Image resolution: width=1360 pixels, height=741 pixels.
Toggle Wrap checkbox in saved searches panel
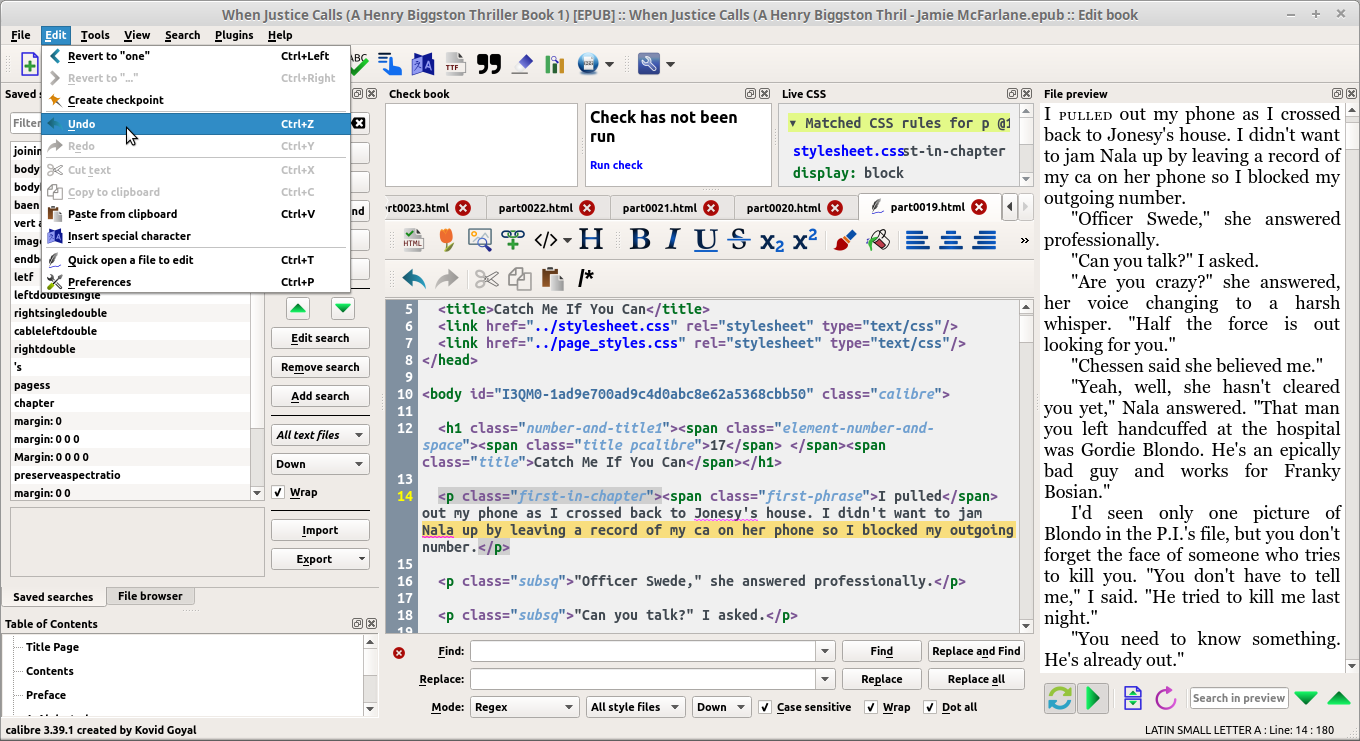coord(279,492)
